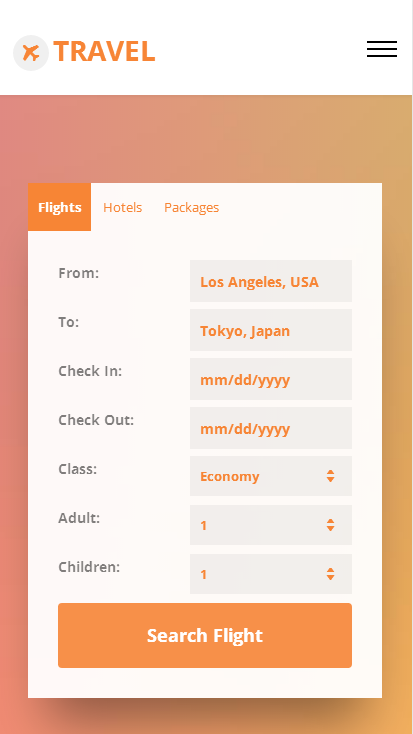Viewport: 413px width, 734px height.
Task: Click the airplane logo icon
Action: [x=31, y=53]
